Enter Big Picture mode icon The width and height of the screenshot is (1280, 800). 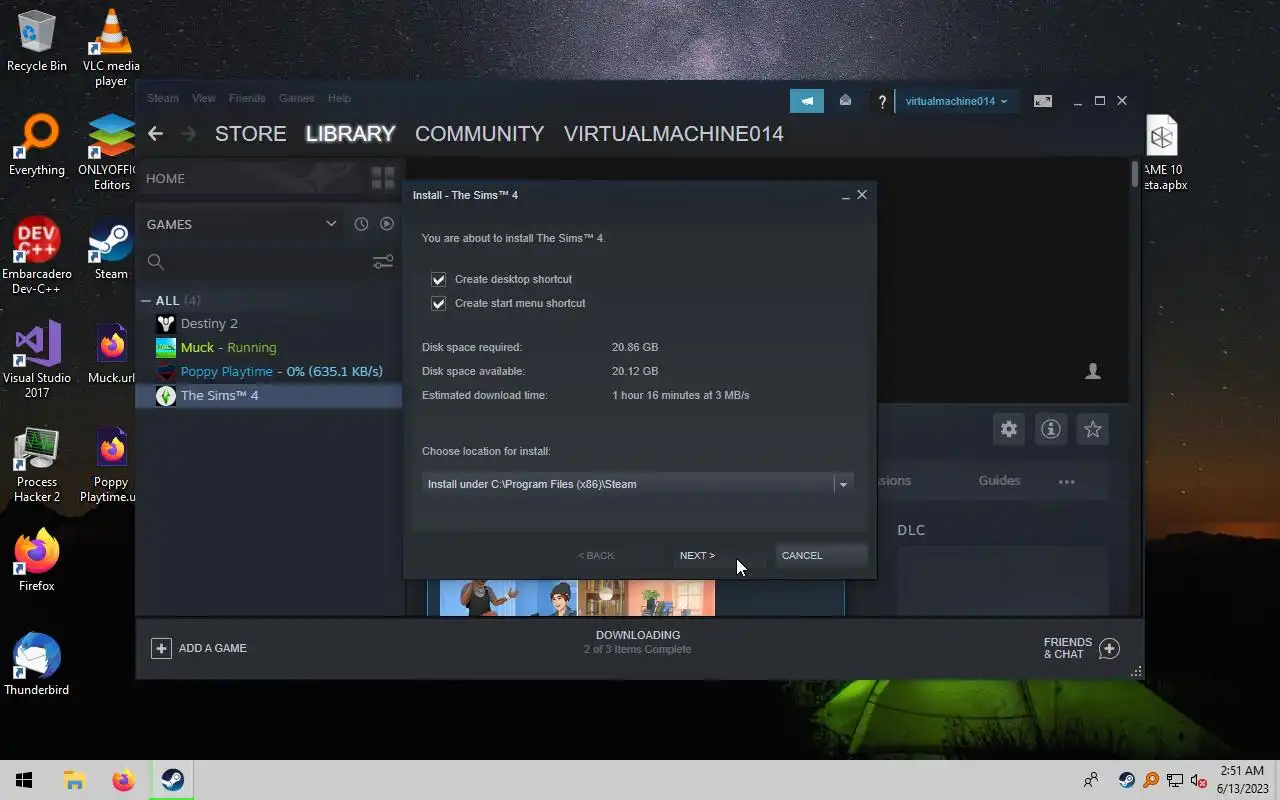pos(1043,101)
